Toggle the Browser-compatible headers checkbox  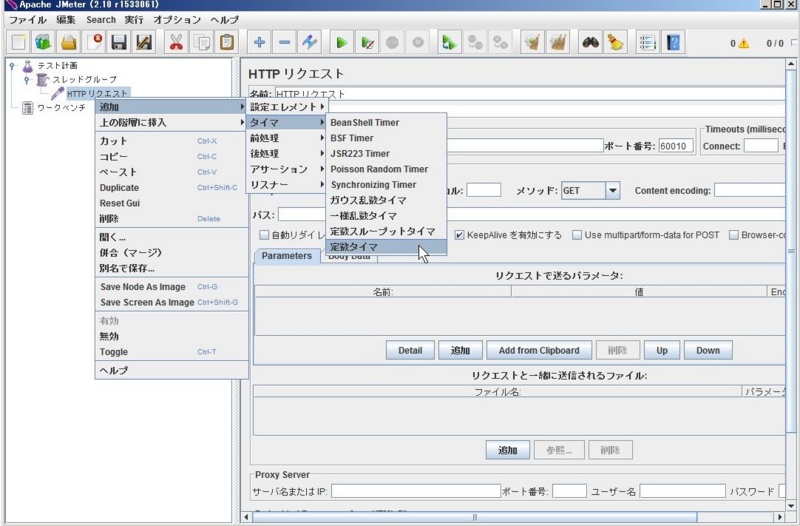[x=734, y=235]
